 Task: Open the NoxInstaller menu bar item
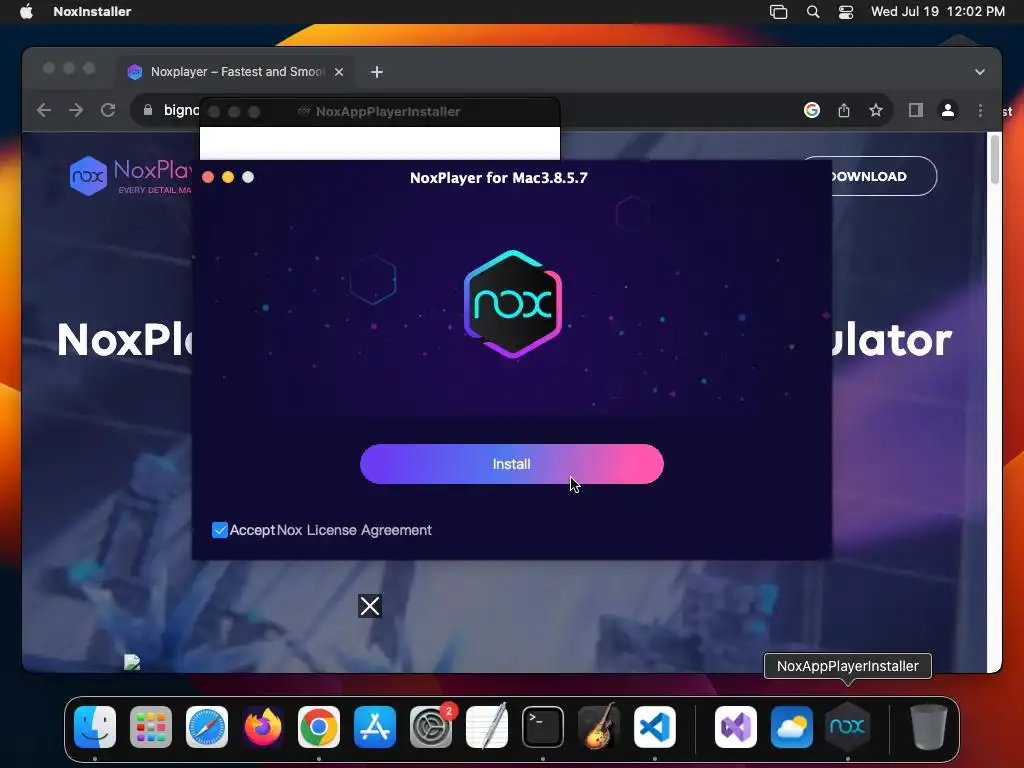[92, 11]
